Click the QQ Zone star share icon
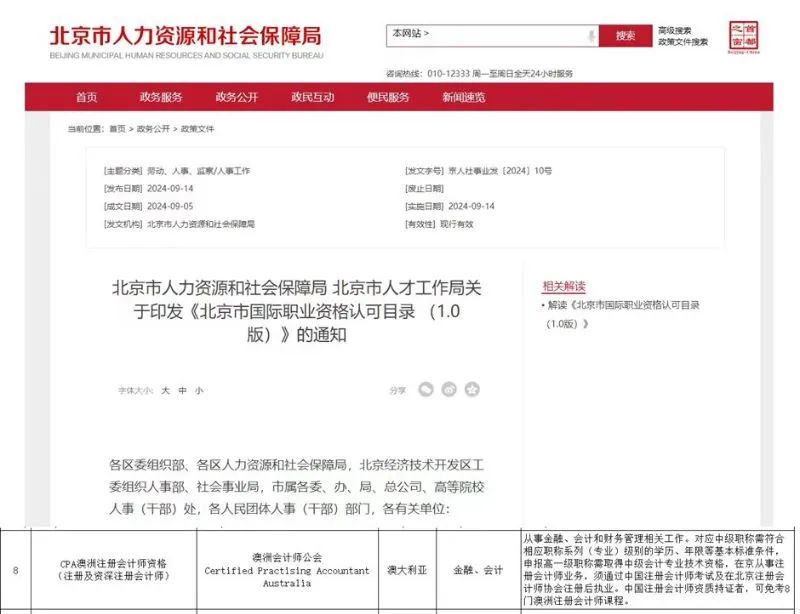The image size is (800, 614). [472, 390]
